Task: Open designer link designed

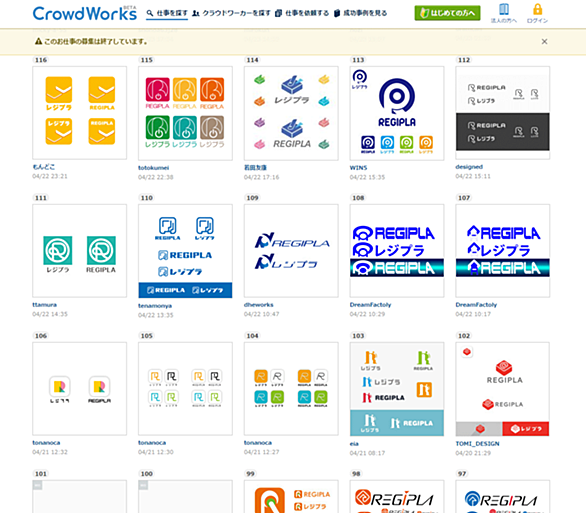Action: [469, 167]
